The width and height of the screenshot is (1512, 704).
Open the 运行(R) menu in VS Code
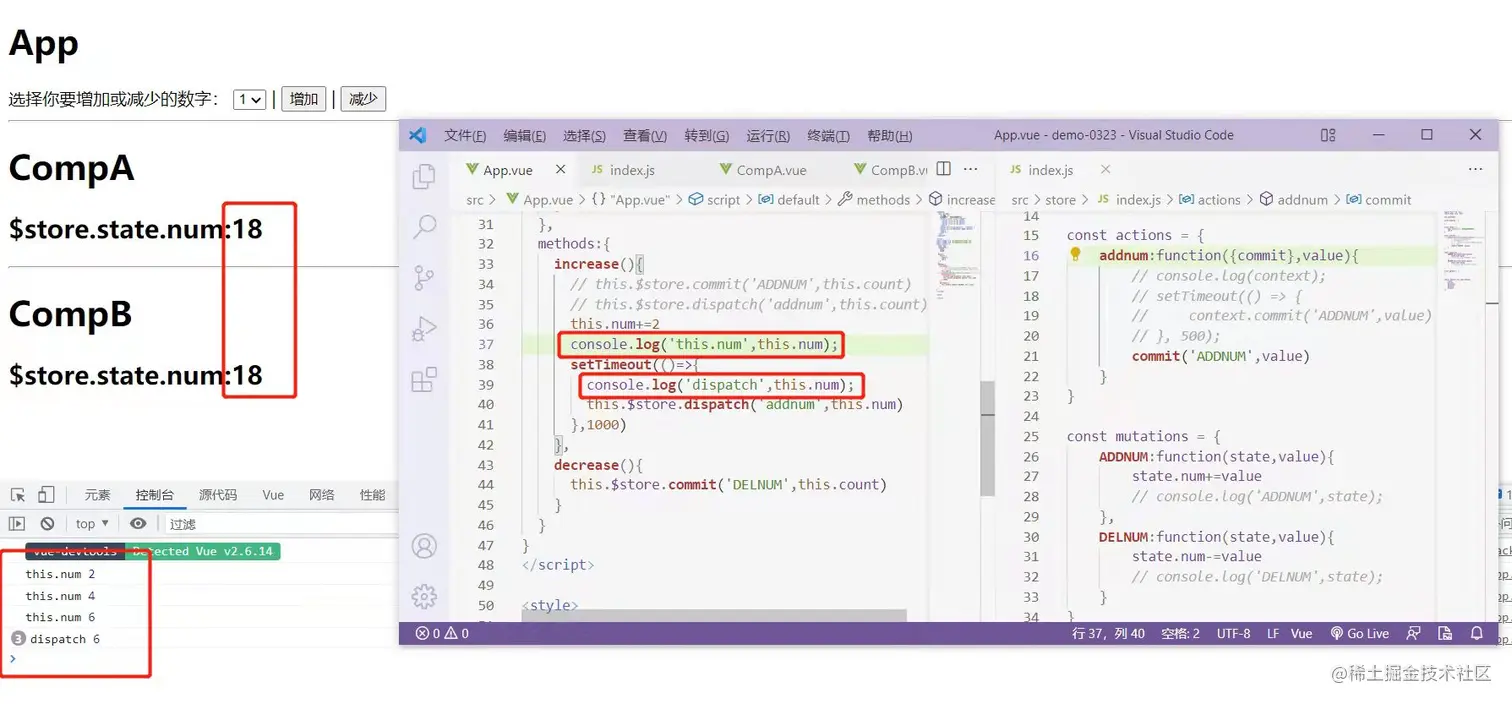[768, 135]
